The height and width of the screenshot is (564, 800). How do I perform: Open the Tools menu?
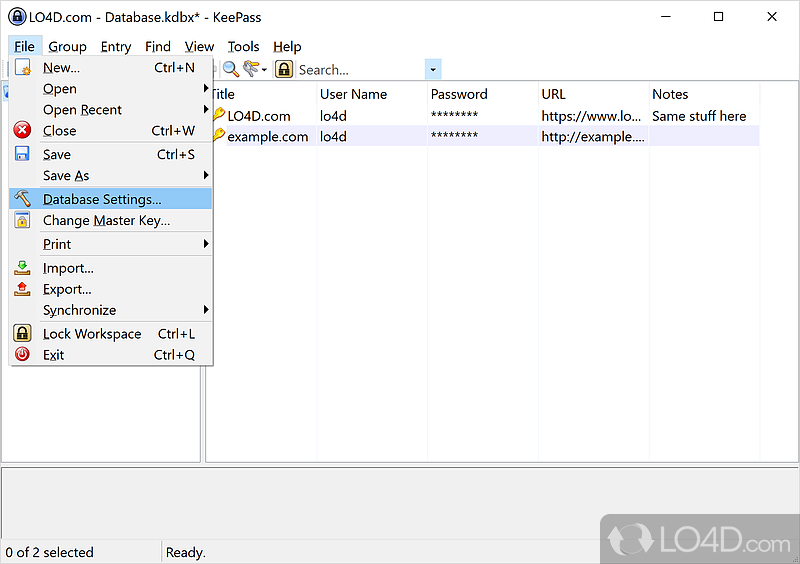(x=243, y=46)
